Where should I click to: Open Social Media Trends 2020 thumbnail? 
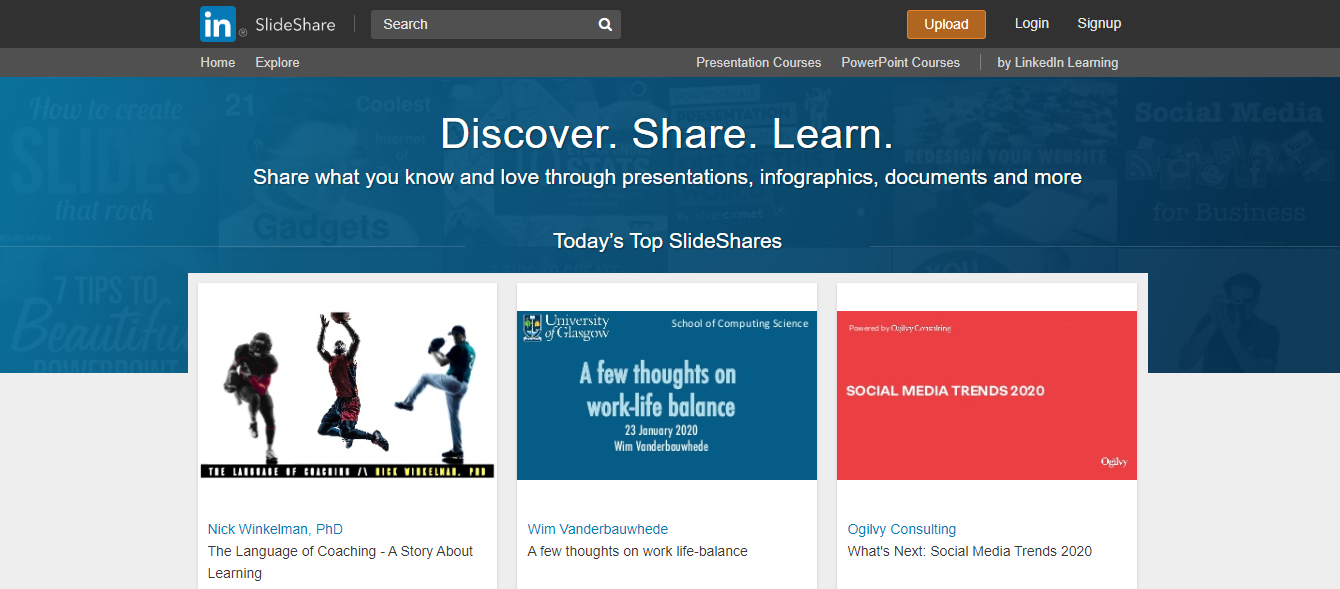pos(987,395)
